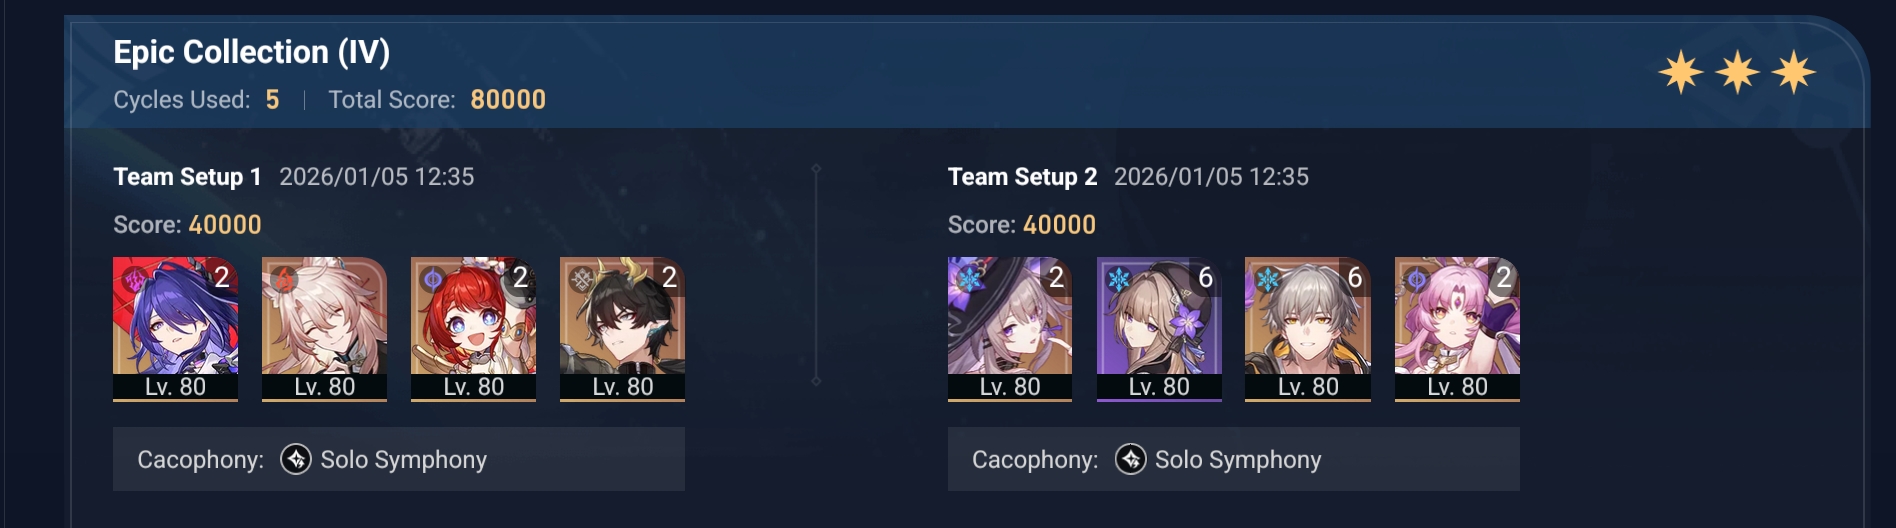This screenshot has width=1896, height=528.
Task: Open the red-haired character card
Action: 473,329
